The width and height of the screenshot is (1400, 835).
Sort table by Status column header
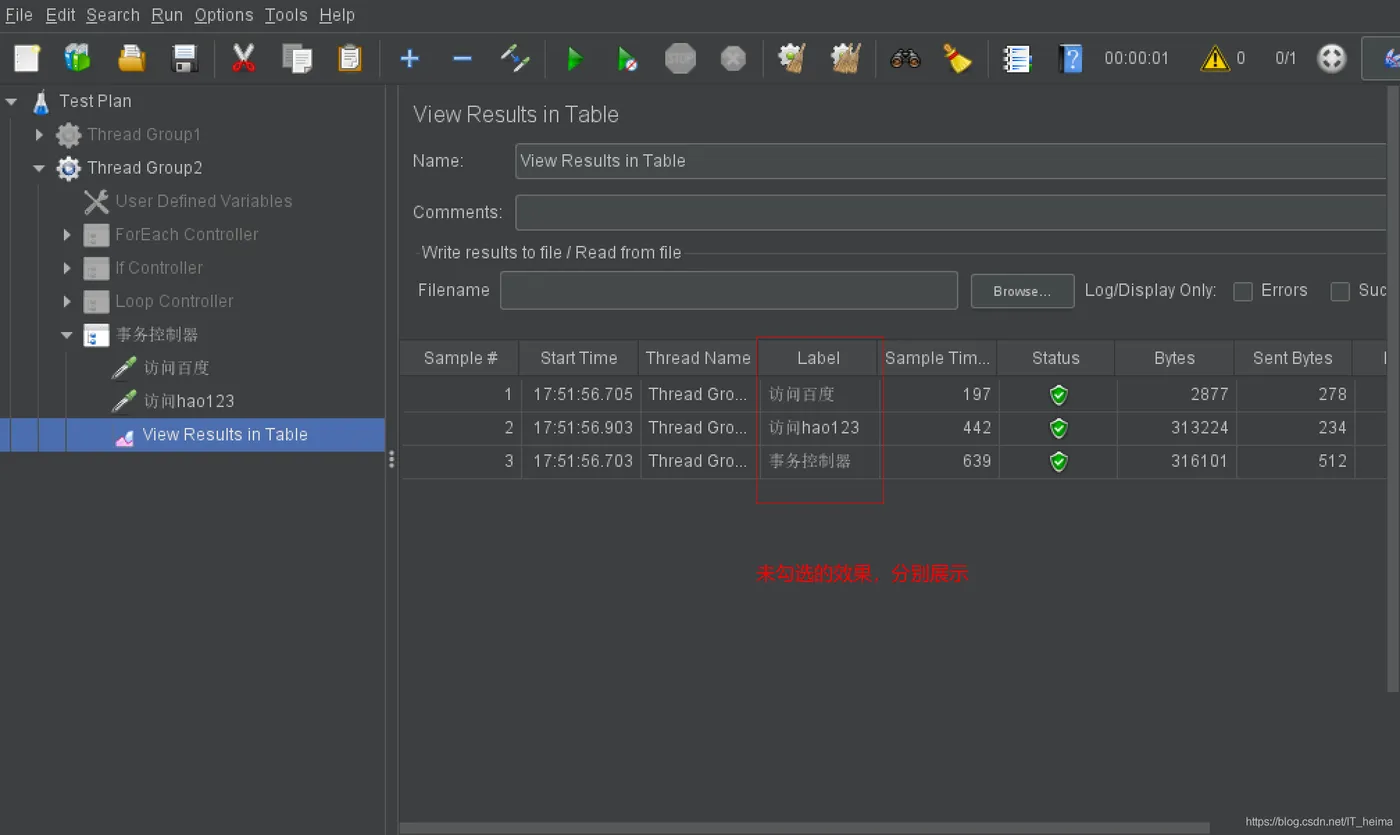pyautogui.click(x=1056, y=358)
